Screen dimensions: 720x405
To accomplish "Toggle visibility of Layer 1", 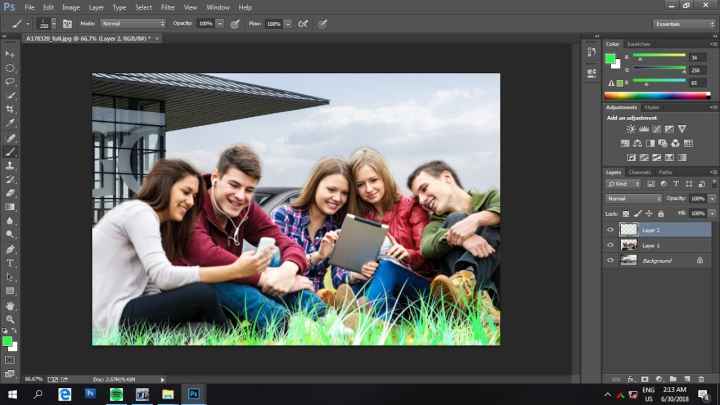I will click(610, 245).
